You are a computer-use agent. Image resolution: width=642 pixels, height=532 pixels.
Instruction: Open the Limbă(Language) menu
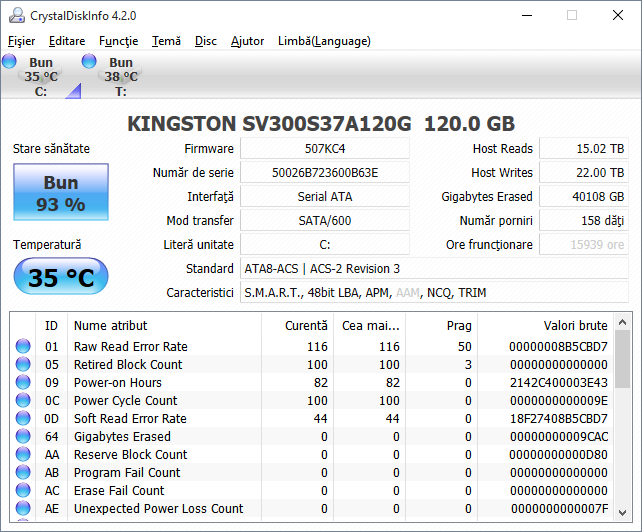324,41
